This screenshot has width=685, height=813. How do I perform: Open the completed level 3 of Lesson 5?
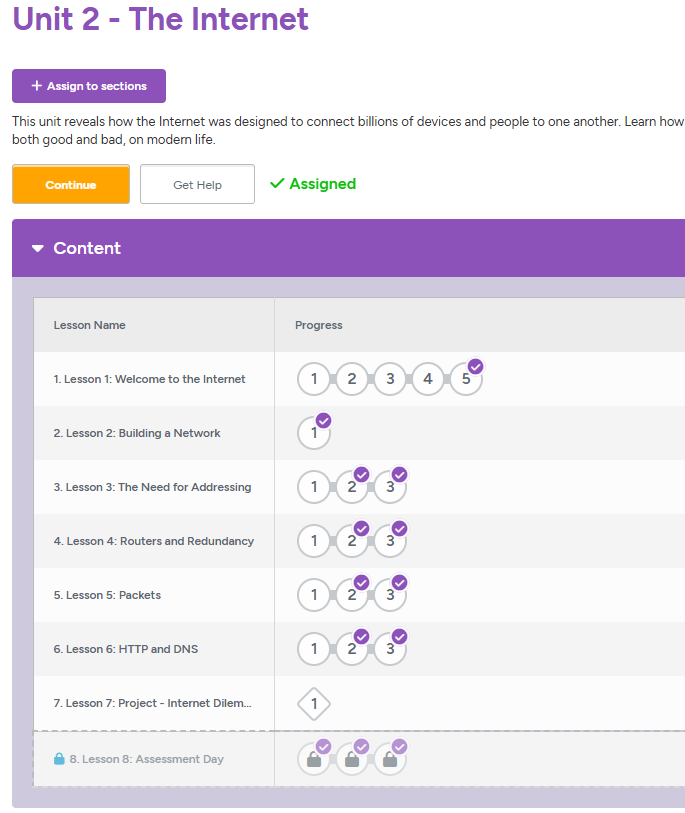390,595
